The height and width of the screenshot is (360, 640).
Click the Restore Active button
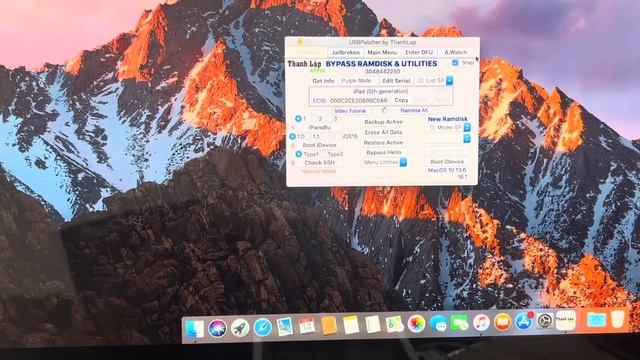click(x=383, y=142)
